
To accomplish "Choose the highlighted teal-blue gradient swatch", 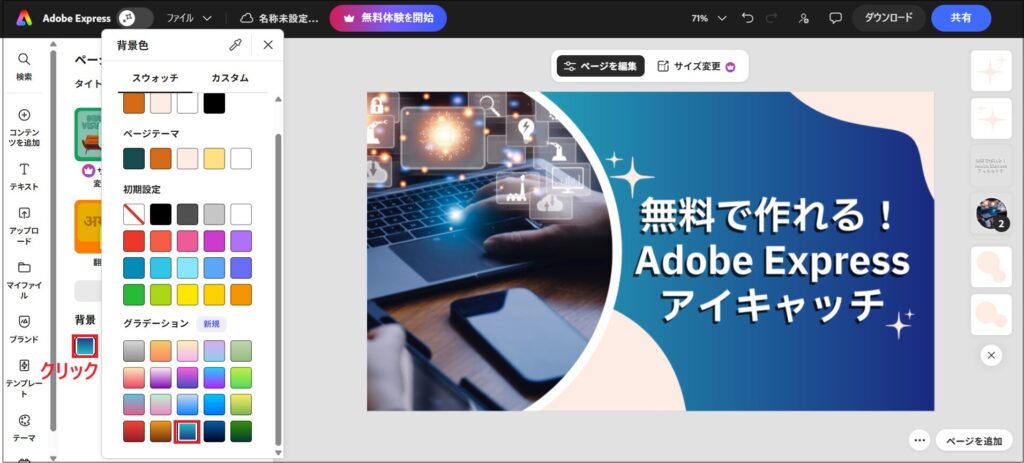I will 187,431.
